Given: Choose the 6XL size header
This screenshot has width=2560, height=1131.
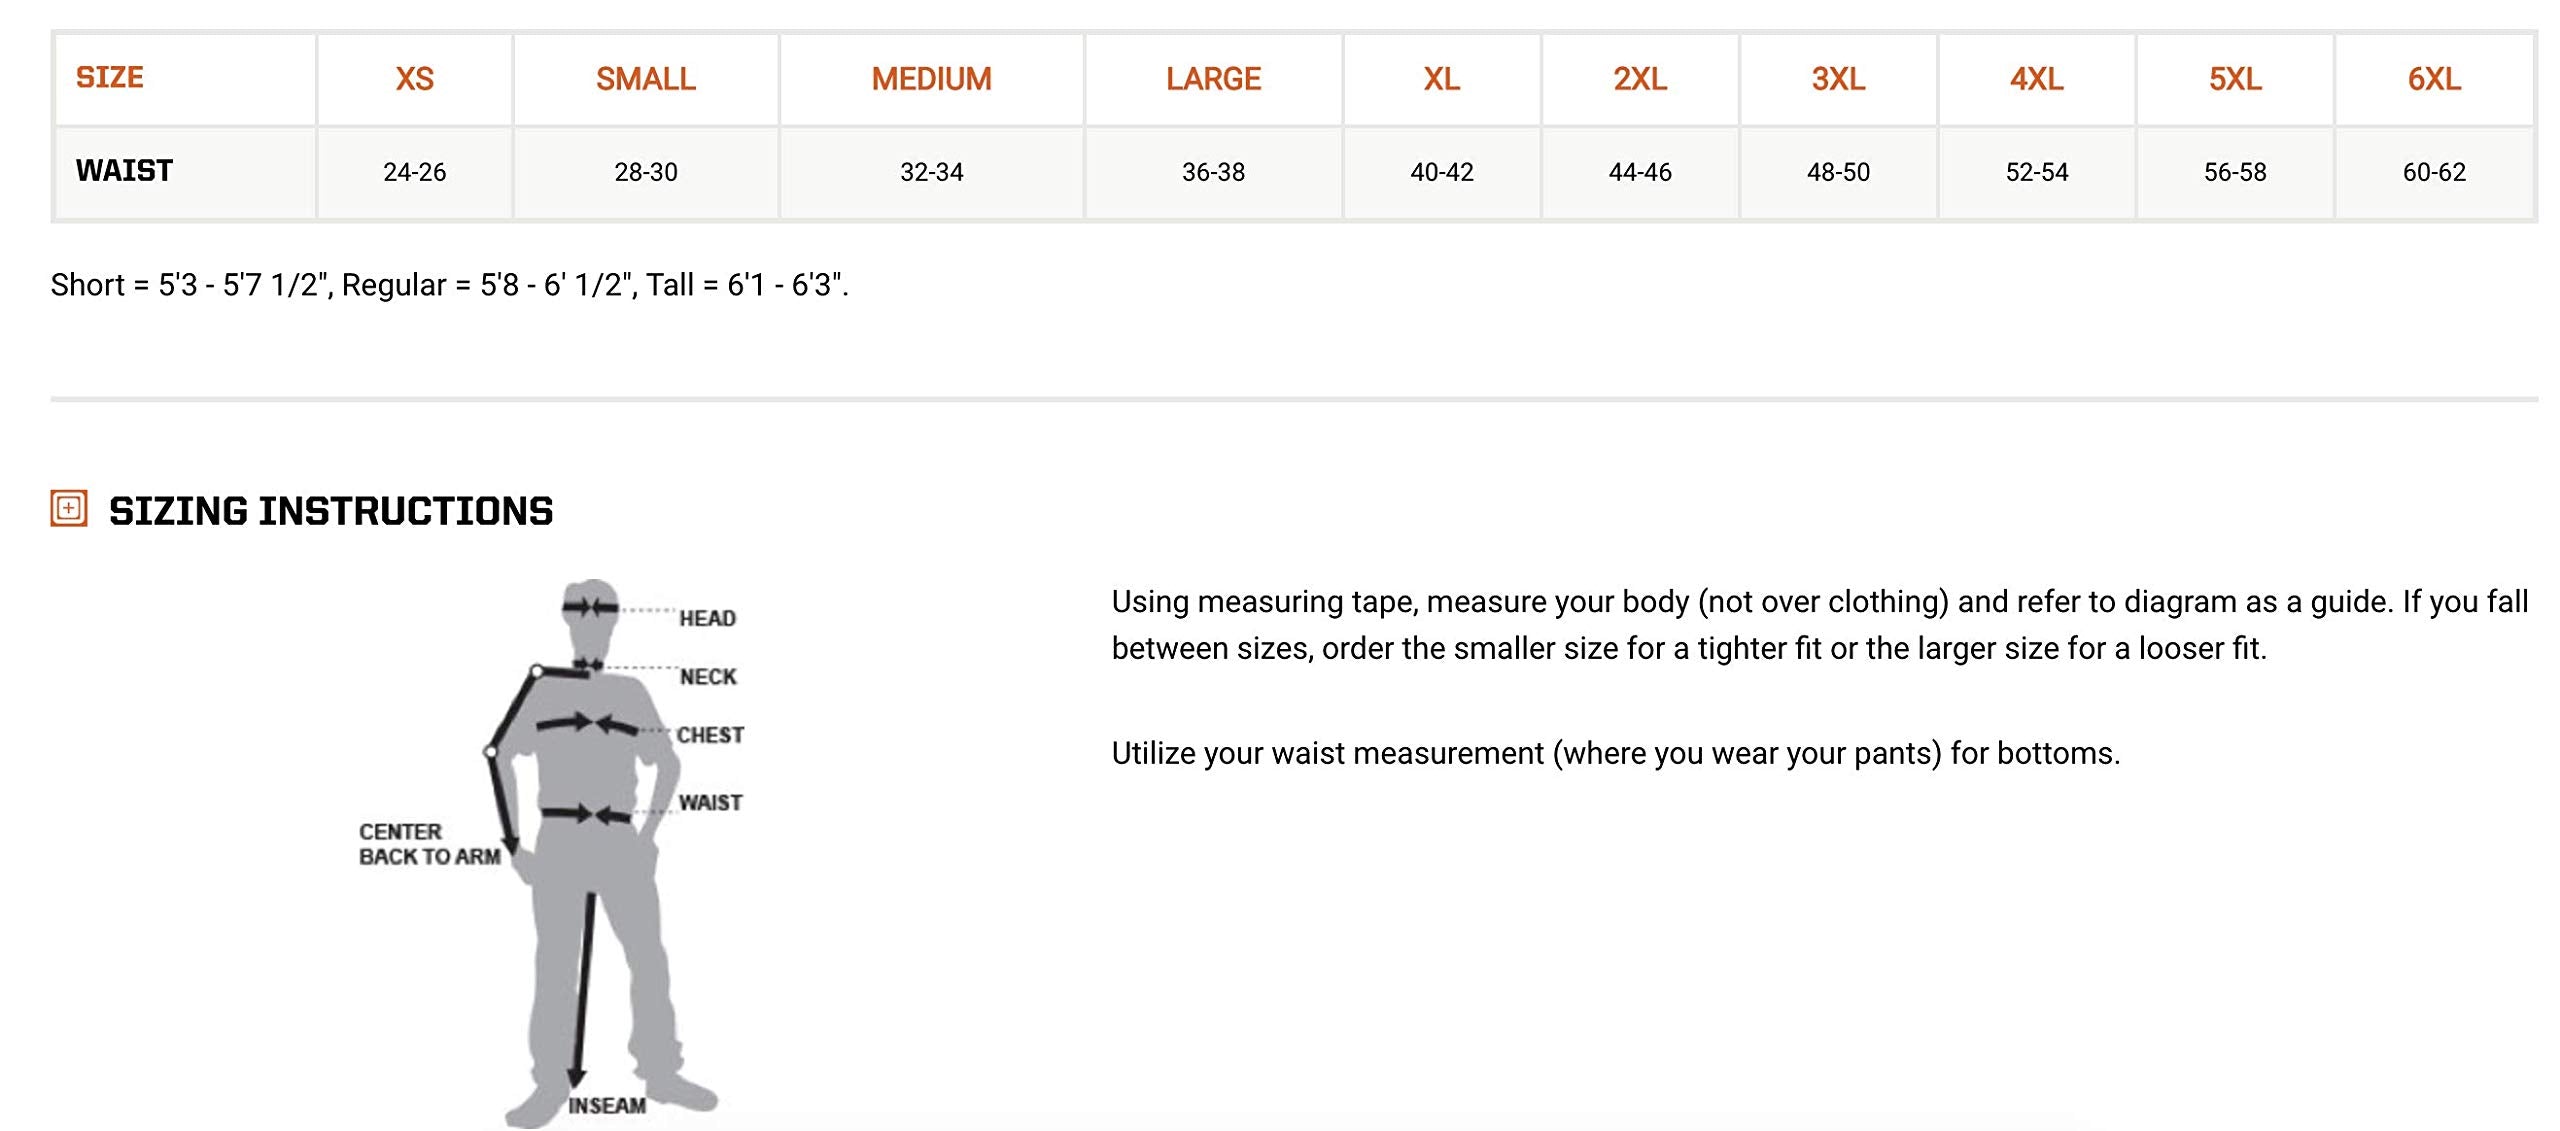Looking at the screenshot, I should 2433,79.
